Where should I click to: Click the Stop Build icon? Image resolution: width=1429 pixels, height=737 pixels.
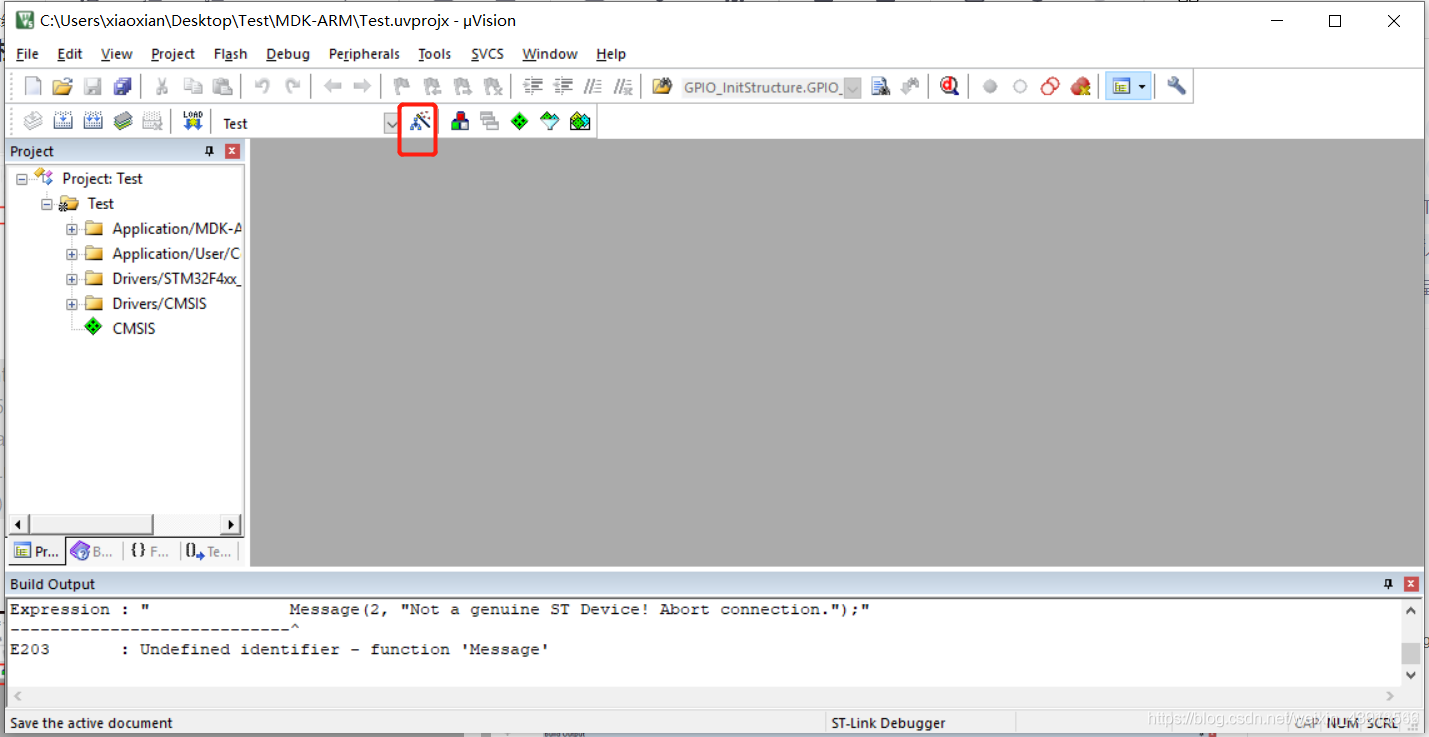pyautogui.click(x=152, y=122)
